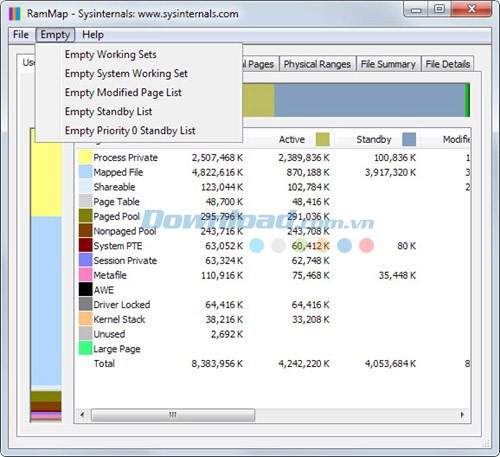
Task: Click the horizontal scrollbar thumb
Action: [x=173, y=415]
